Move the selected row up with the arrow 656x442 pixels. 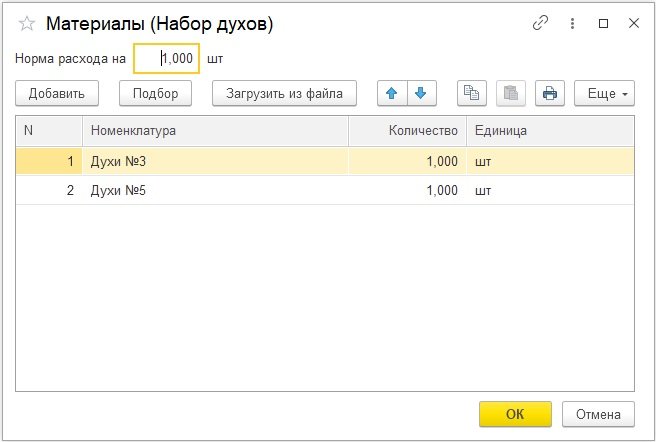click(392, 93)
